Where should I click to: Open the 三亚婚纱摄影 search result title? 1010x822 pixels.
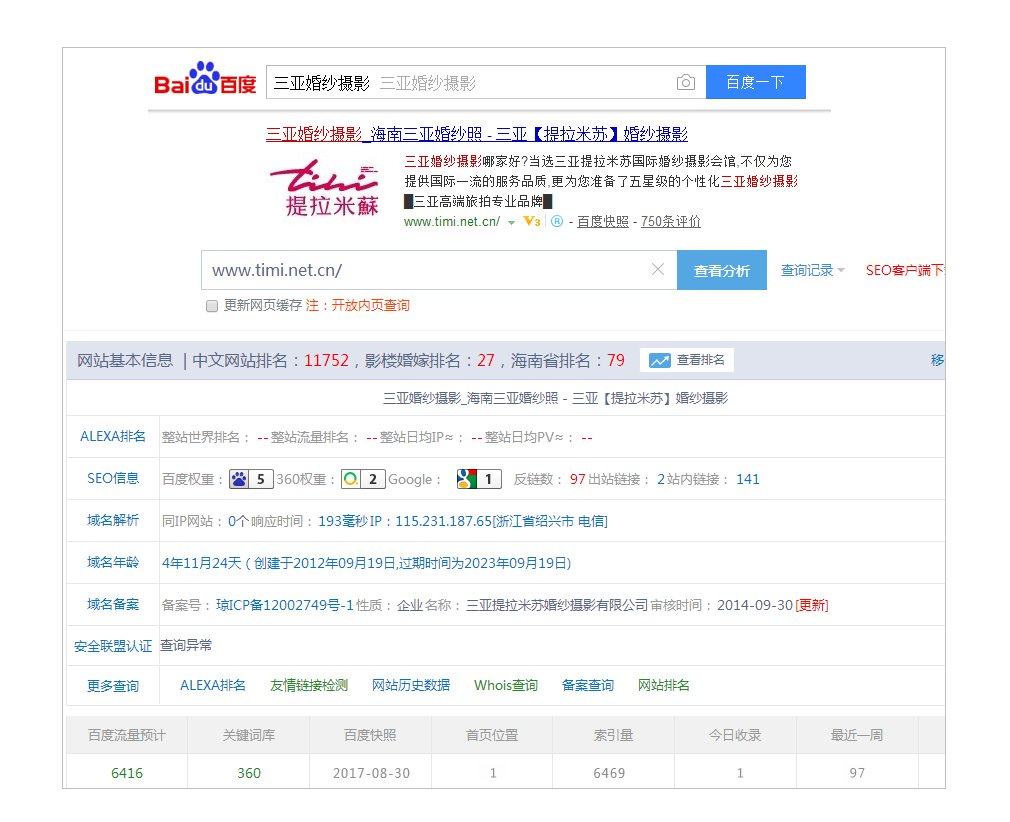(x=477, y=134)
